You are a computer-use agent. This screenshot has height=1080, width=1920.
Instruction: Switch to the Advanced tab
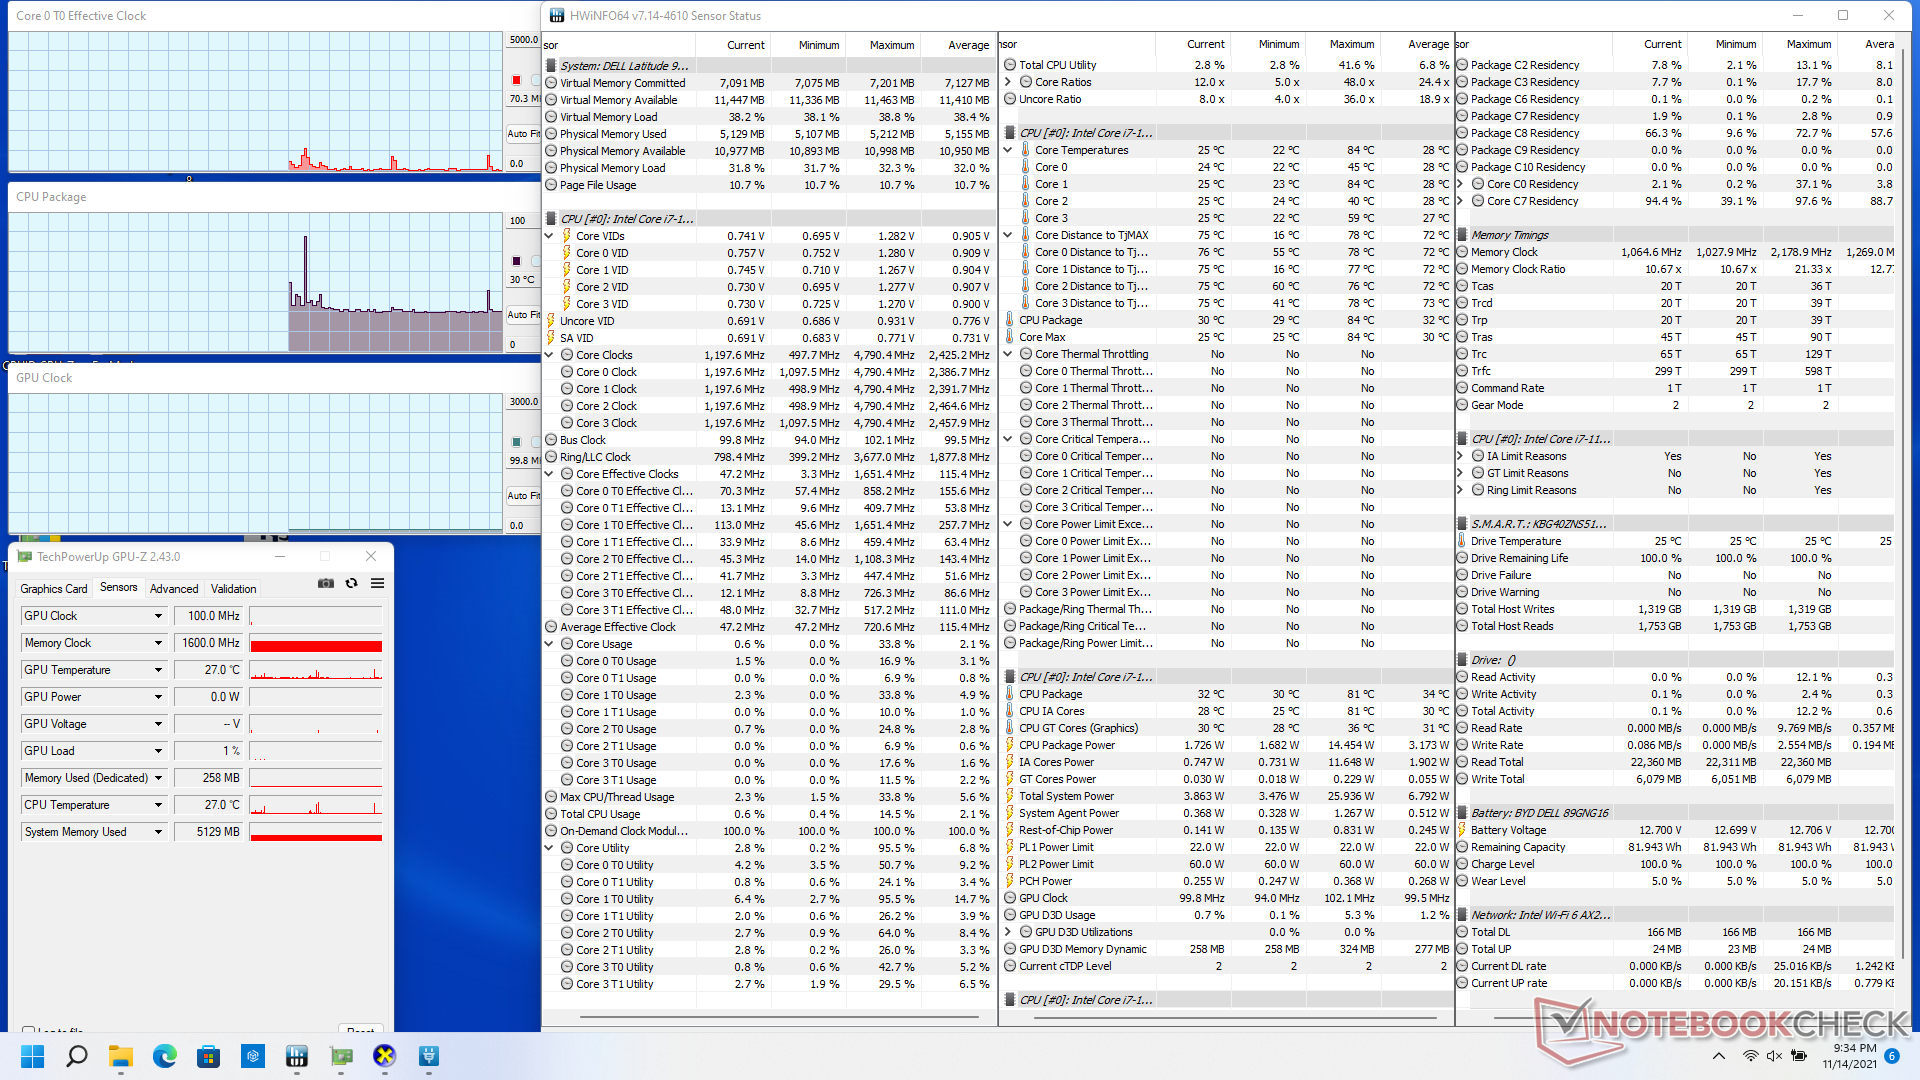pyautogui.click(x=174, y=589)
